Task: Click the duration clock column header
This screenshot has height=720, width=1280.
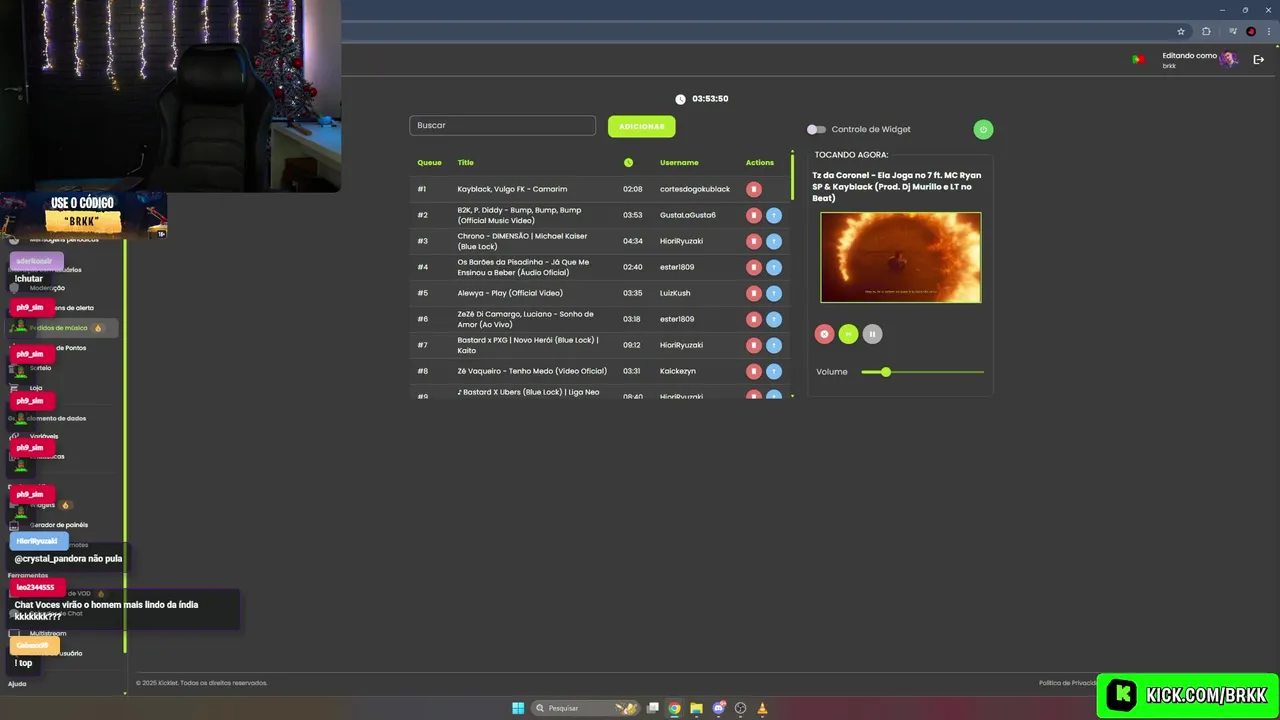Action: click(628, 162)
